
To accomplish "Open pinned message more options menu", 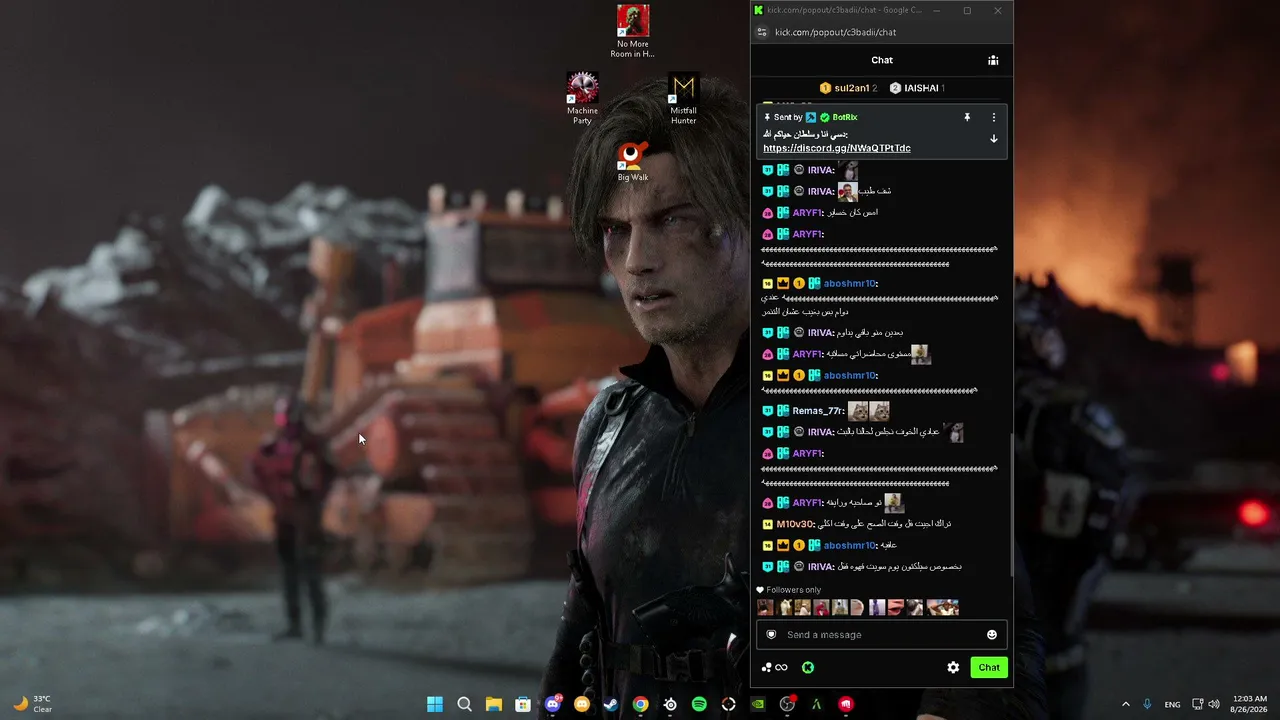I will point(993,118).
